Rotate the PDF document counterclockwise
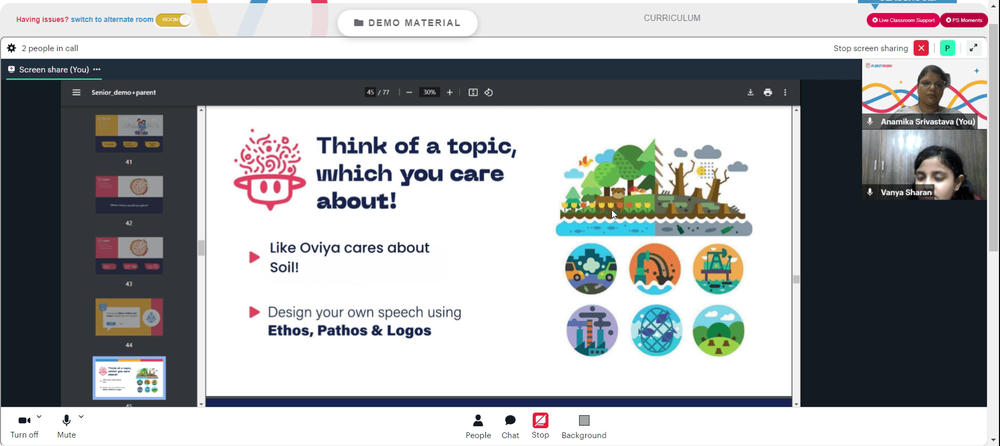This screenshot has height=446, width=1000. pyautogui.click(x=489, y=93)
